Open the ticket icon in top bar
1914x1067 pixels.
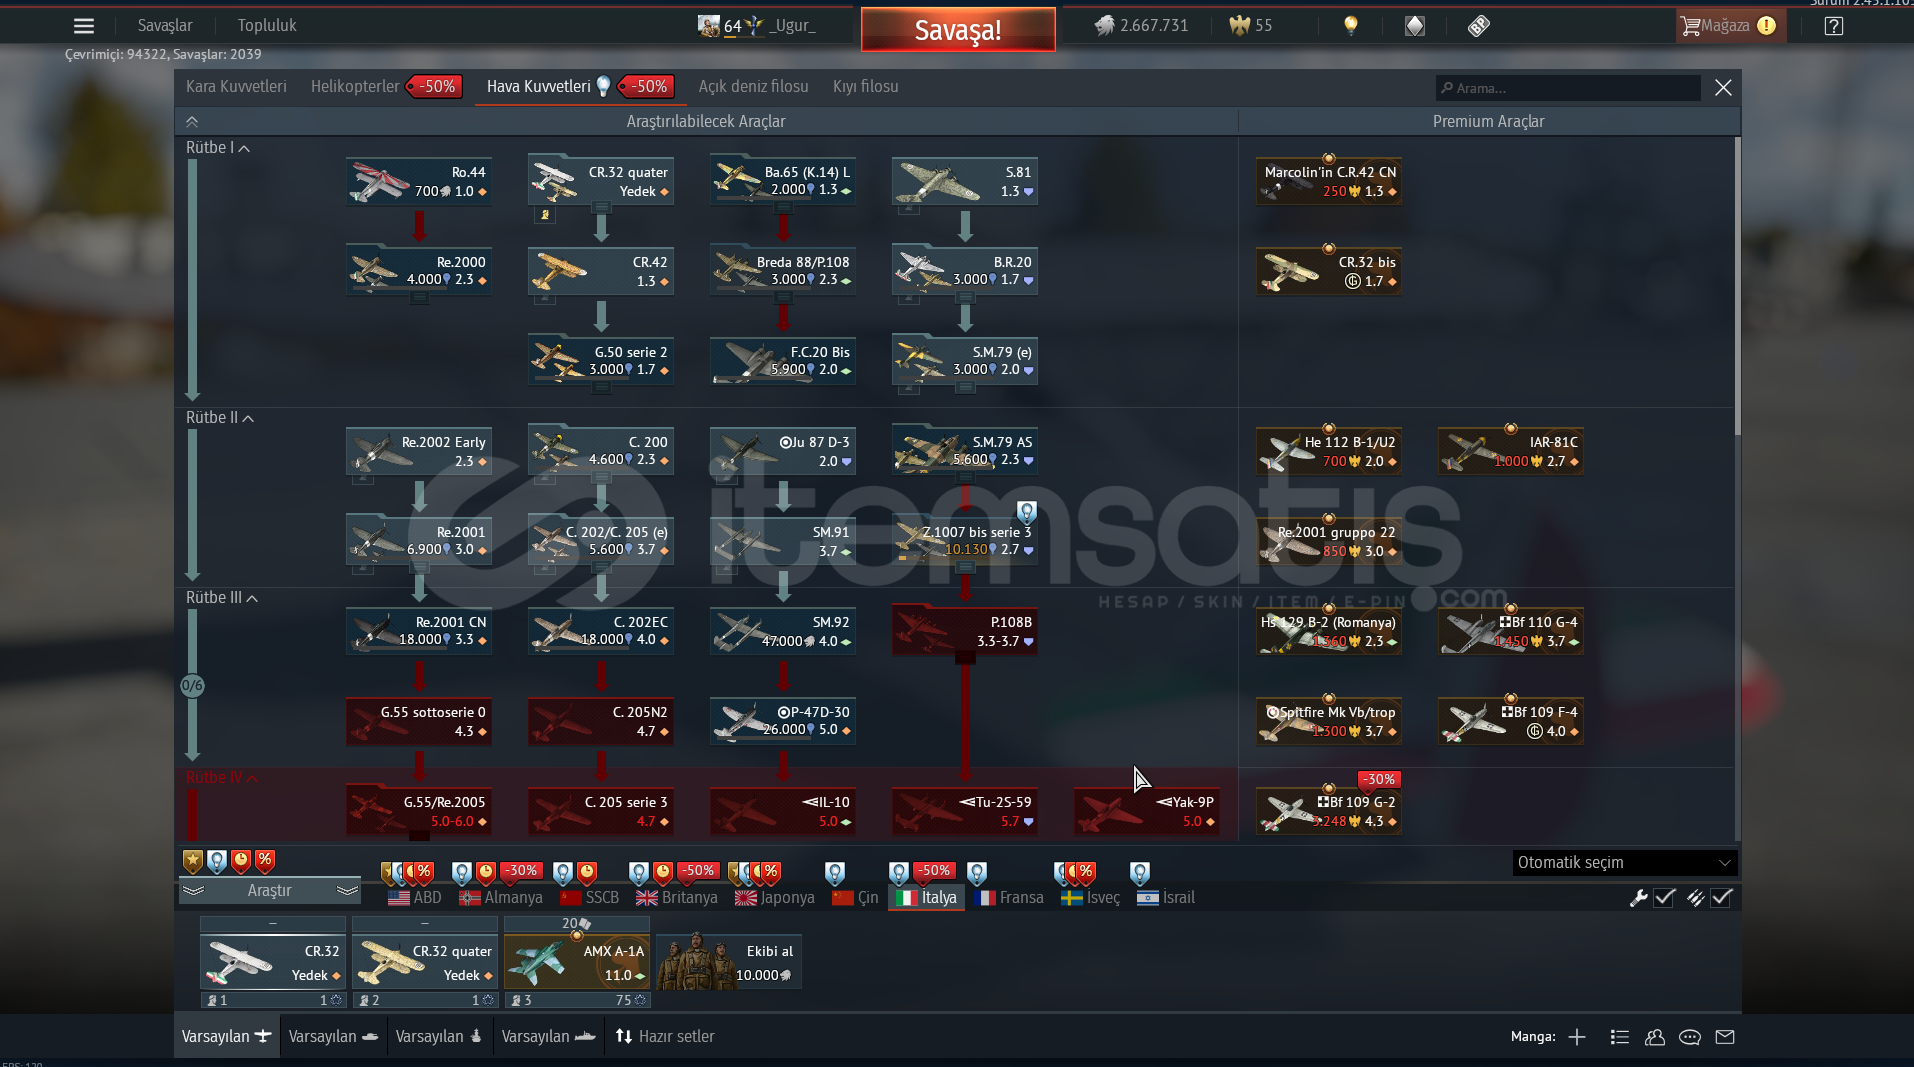click(x=1479, y=26)
